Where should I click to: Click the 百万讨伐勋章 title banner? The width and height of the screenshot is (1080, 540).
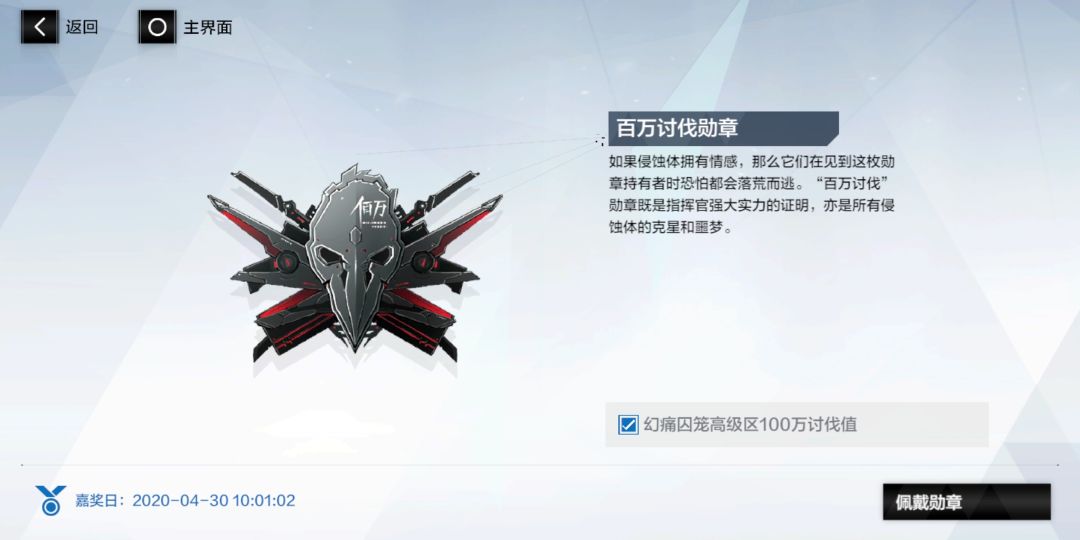723,128
